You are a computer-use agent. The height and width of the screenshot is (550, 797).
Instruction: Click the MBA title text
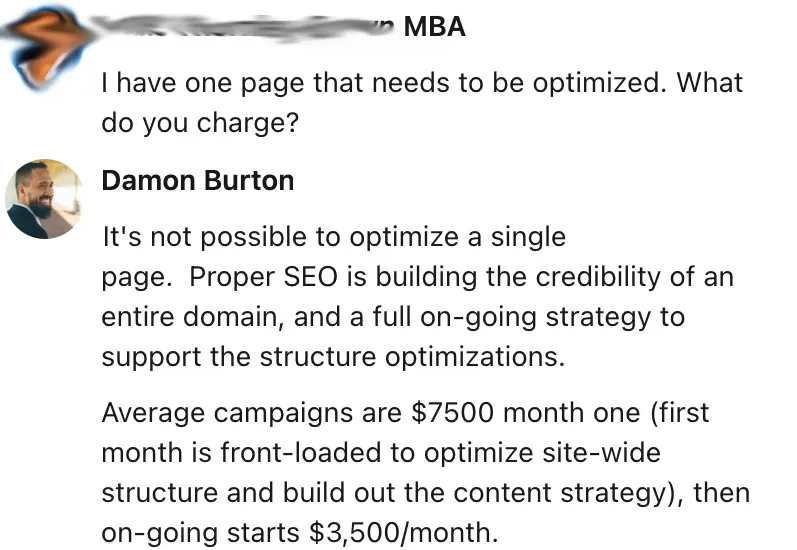click(x=435, y=27)
